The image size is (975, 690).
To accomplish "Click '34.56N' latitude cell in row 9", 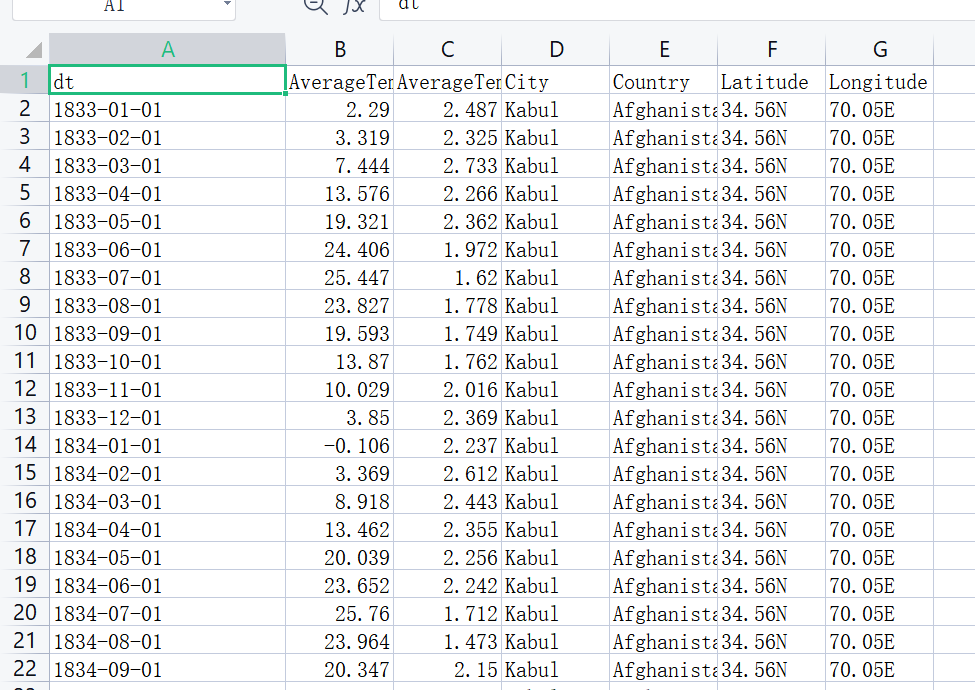I will [x=772, y=305].
